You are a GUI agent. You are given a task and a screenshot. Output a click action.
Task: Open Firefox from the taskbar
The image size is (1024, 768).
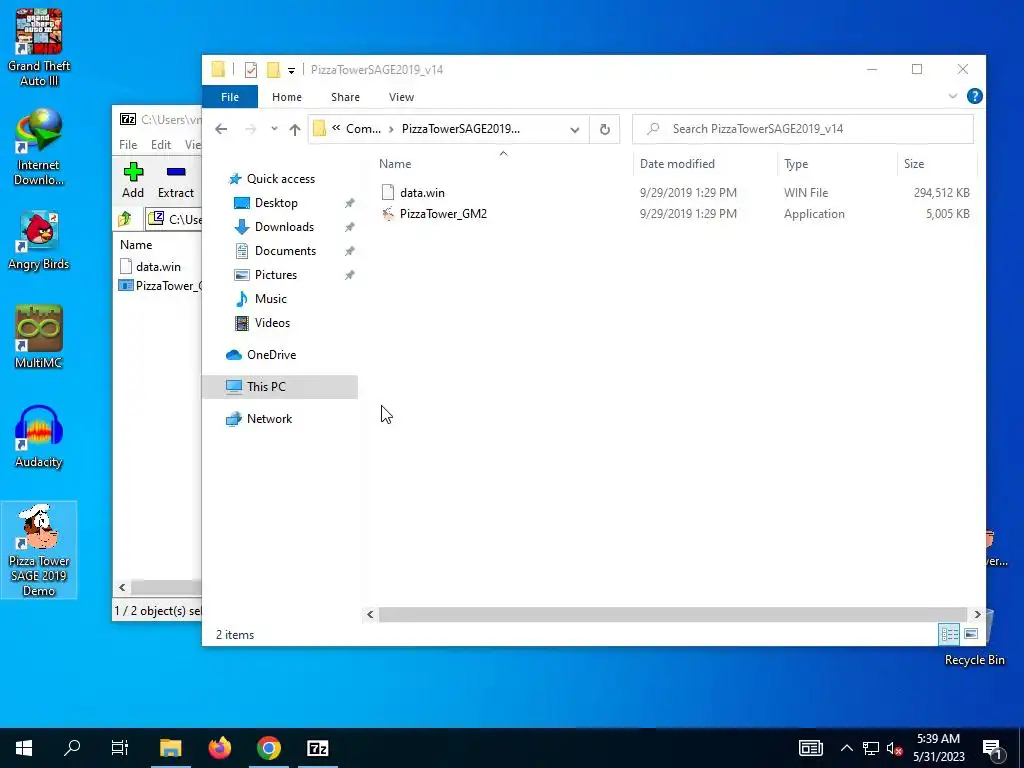click(x=219, y=748)
